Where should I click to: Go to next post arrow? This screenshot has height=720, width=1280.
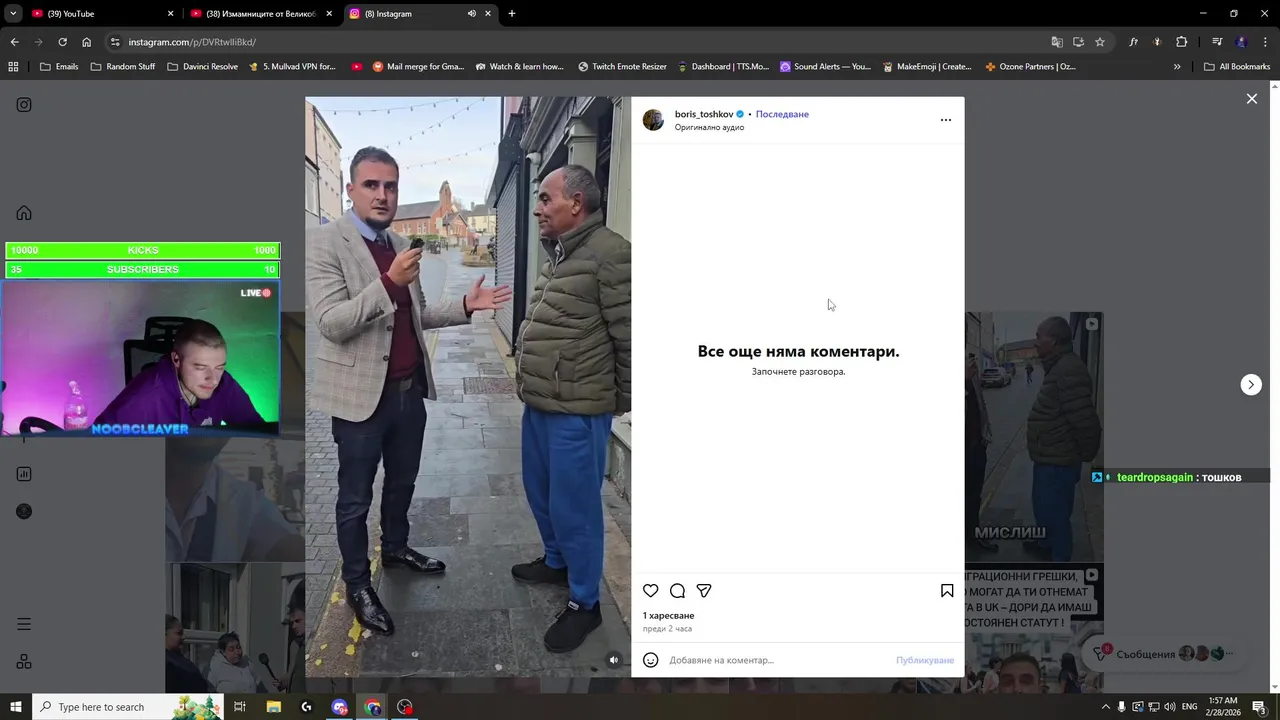(1251, 385)
